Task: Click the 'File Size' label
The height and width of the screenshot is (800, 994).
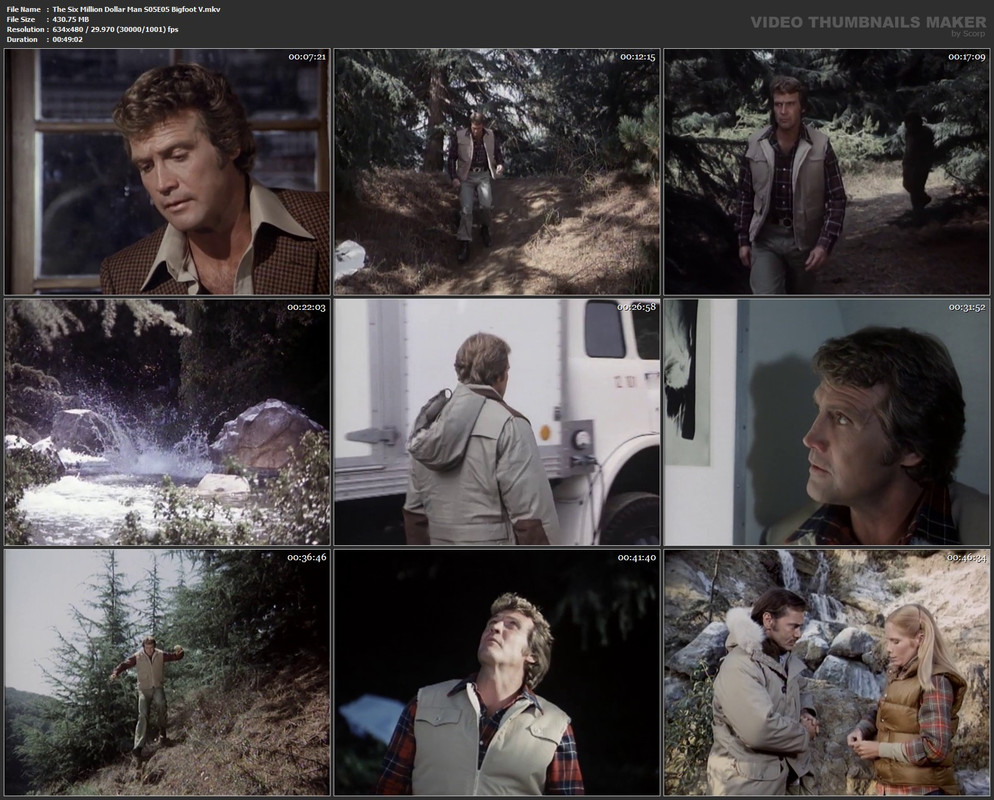Action: click(21, 19)
